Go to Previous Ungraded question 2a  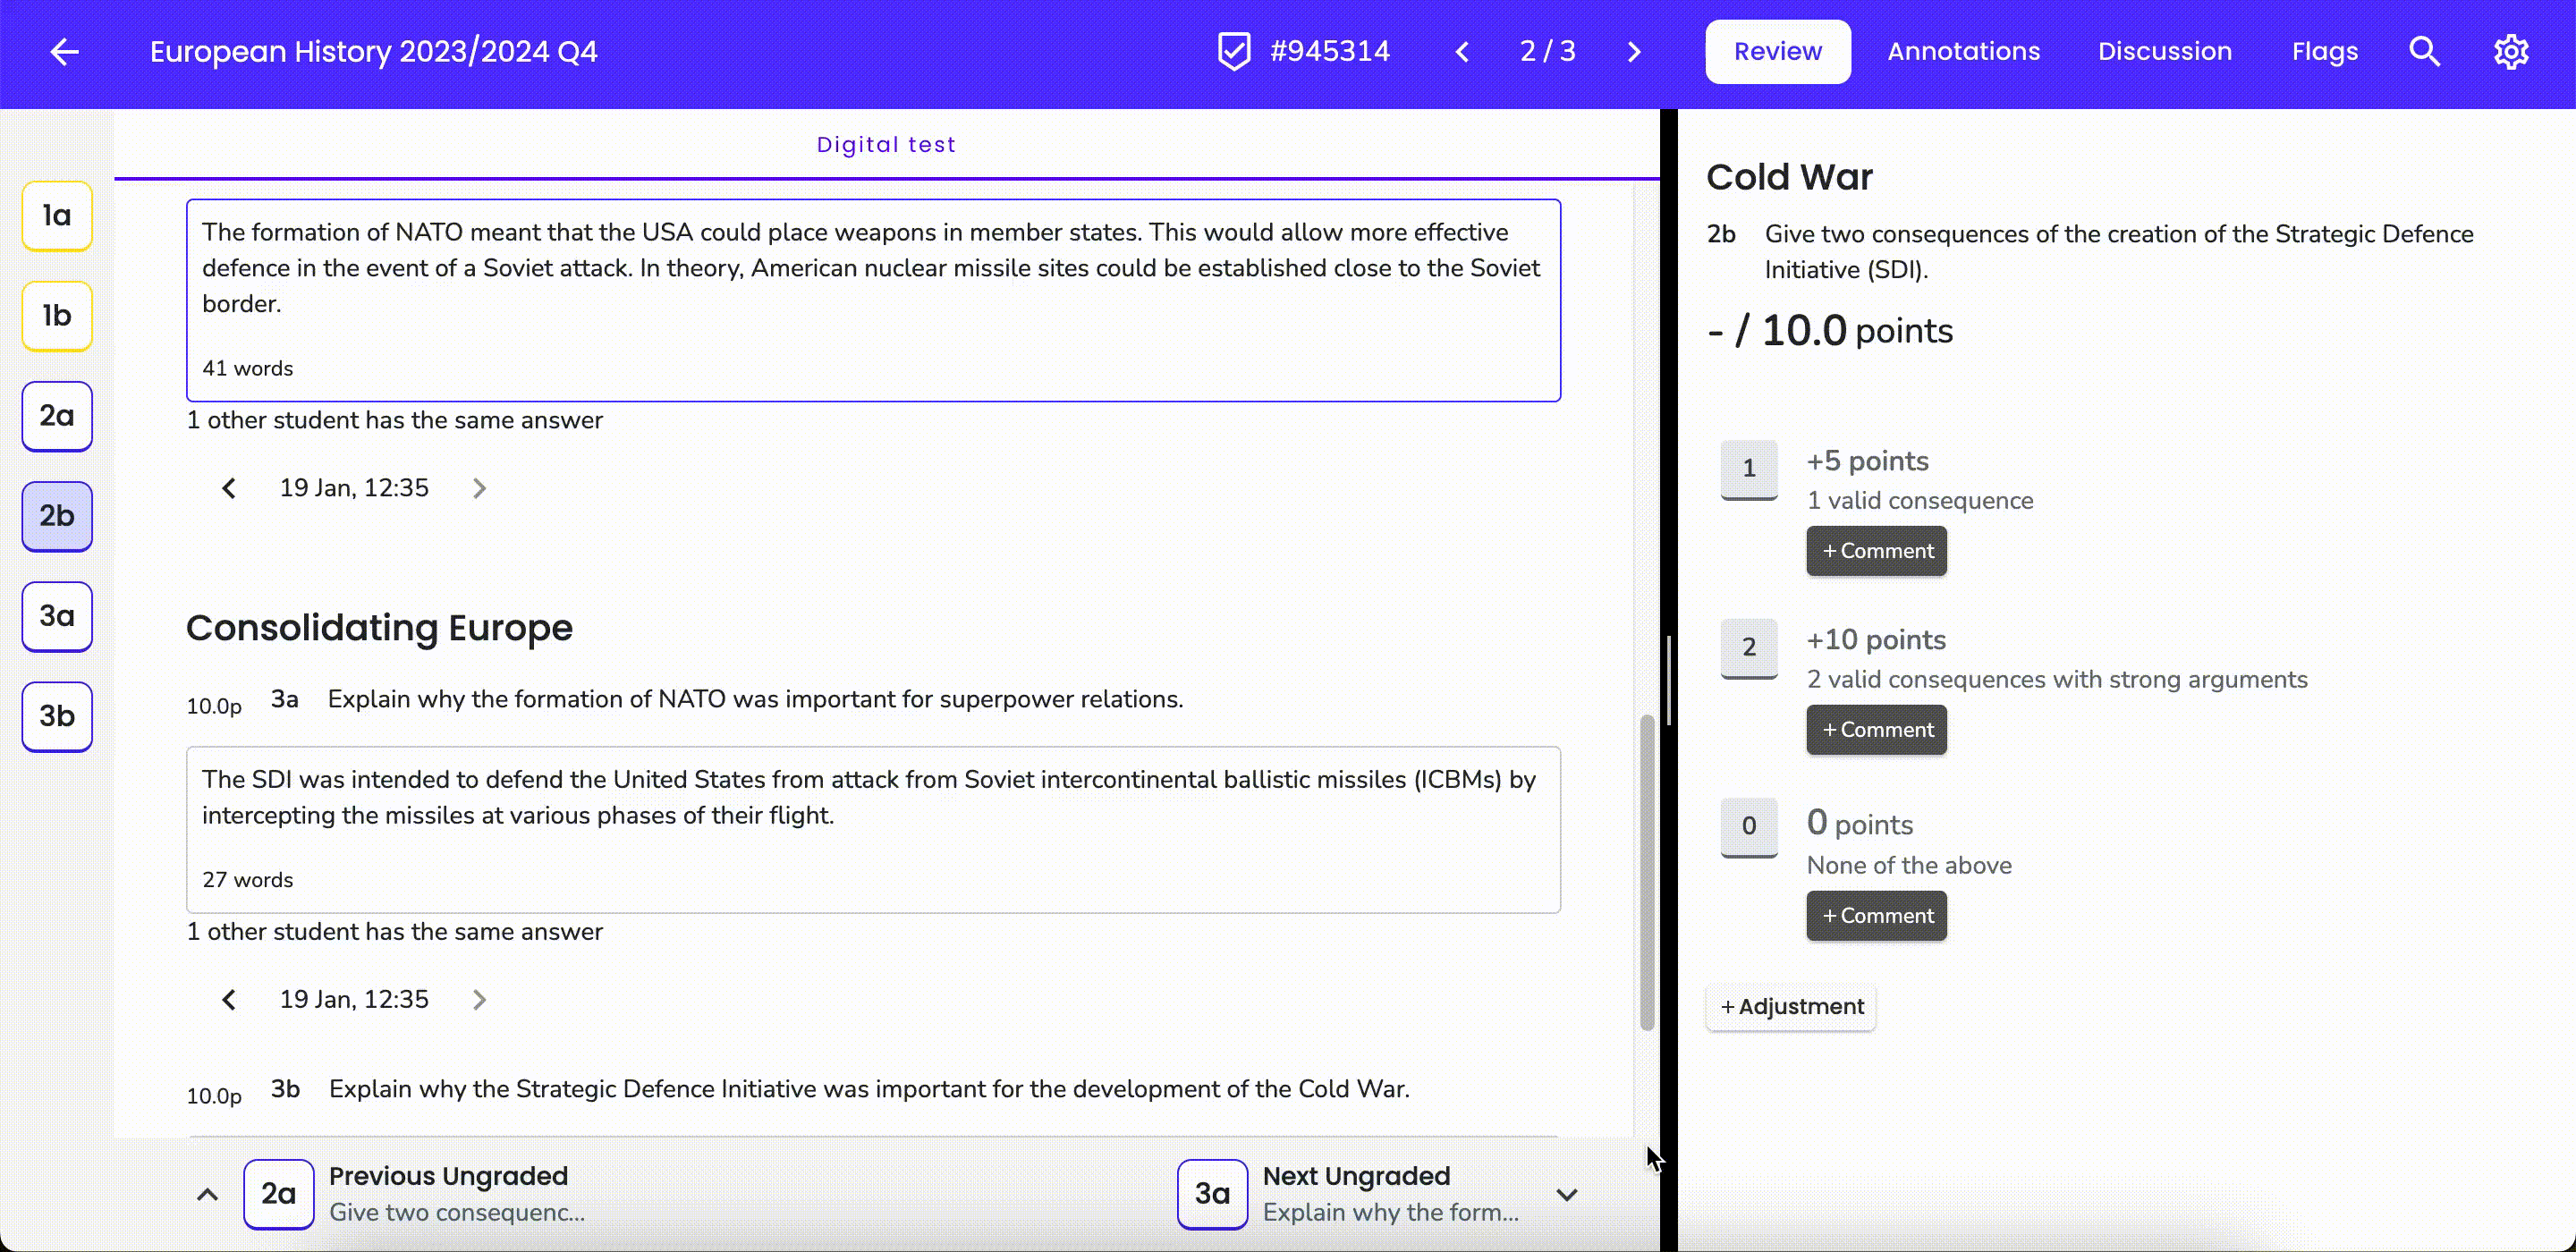[278, 1194]
